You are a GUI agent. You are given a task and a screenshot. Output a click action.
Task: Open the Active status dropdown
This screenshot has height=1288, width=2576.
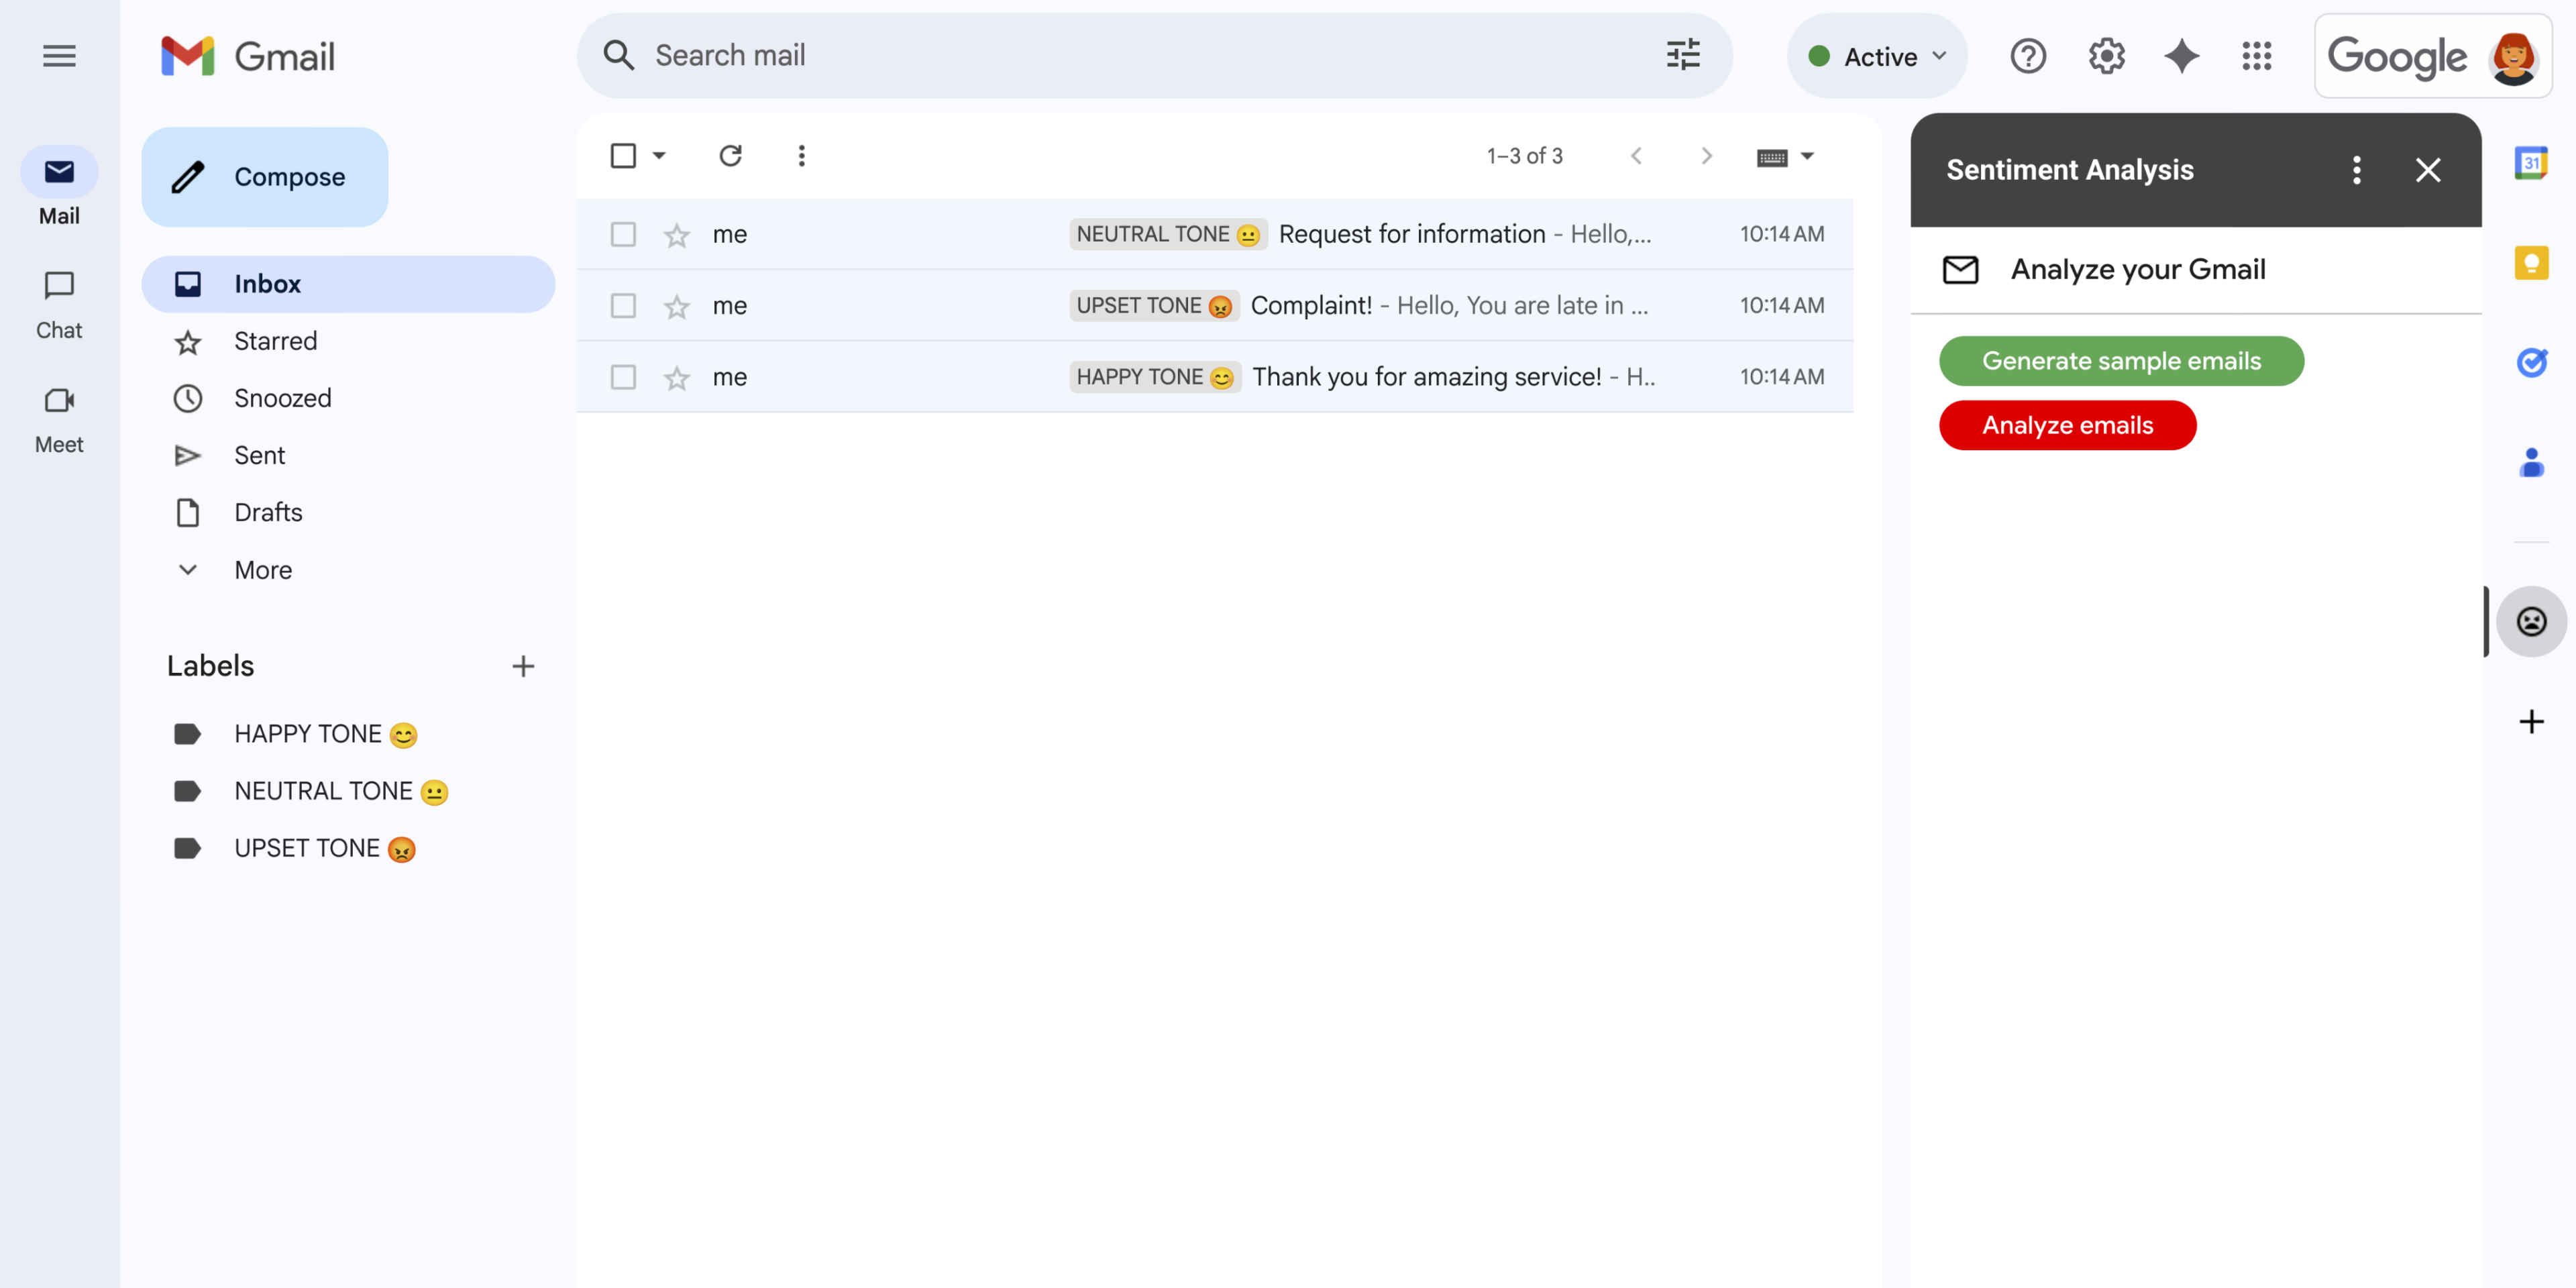[1877, 56]
